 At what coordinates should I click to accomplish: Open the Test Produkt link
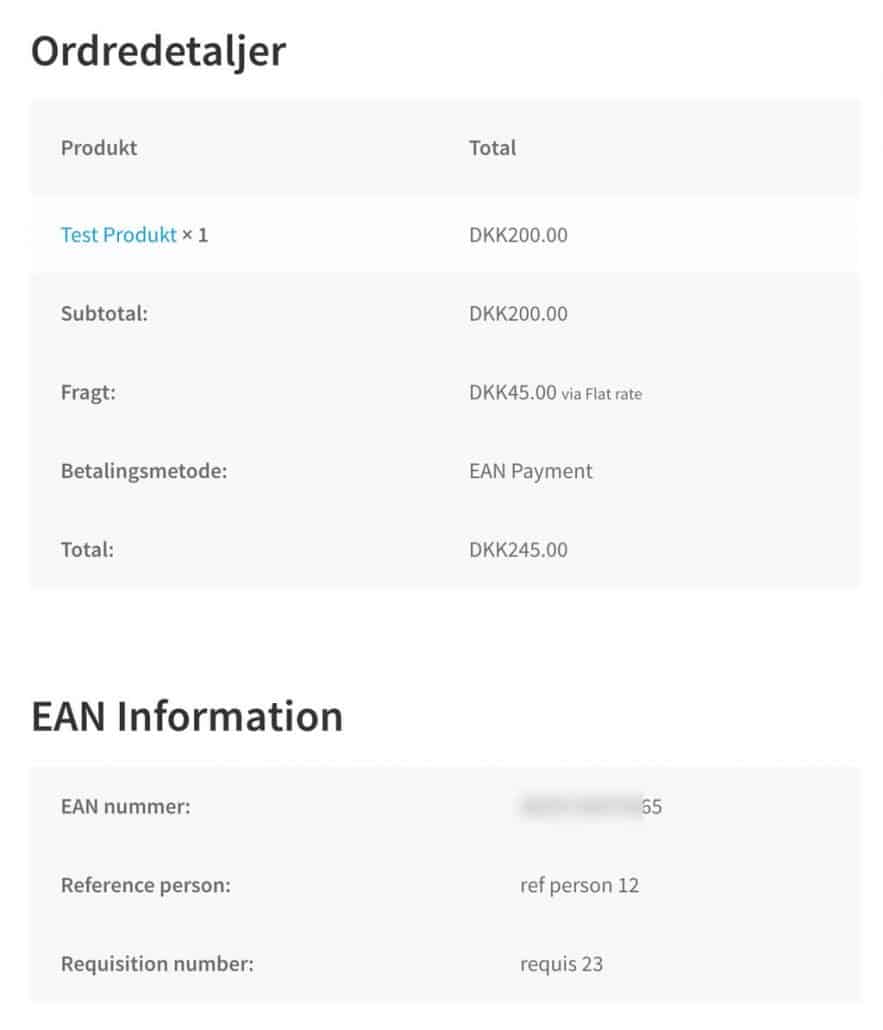pos(118,235)
